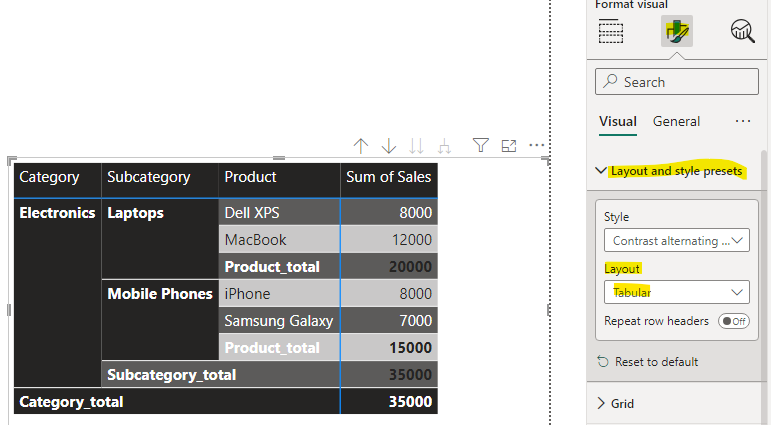771x425 pixels.
Task: Expand the Grid section
Action: pyautogui.click(x=601, y=403)
